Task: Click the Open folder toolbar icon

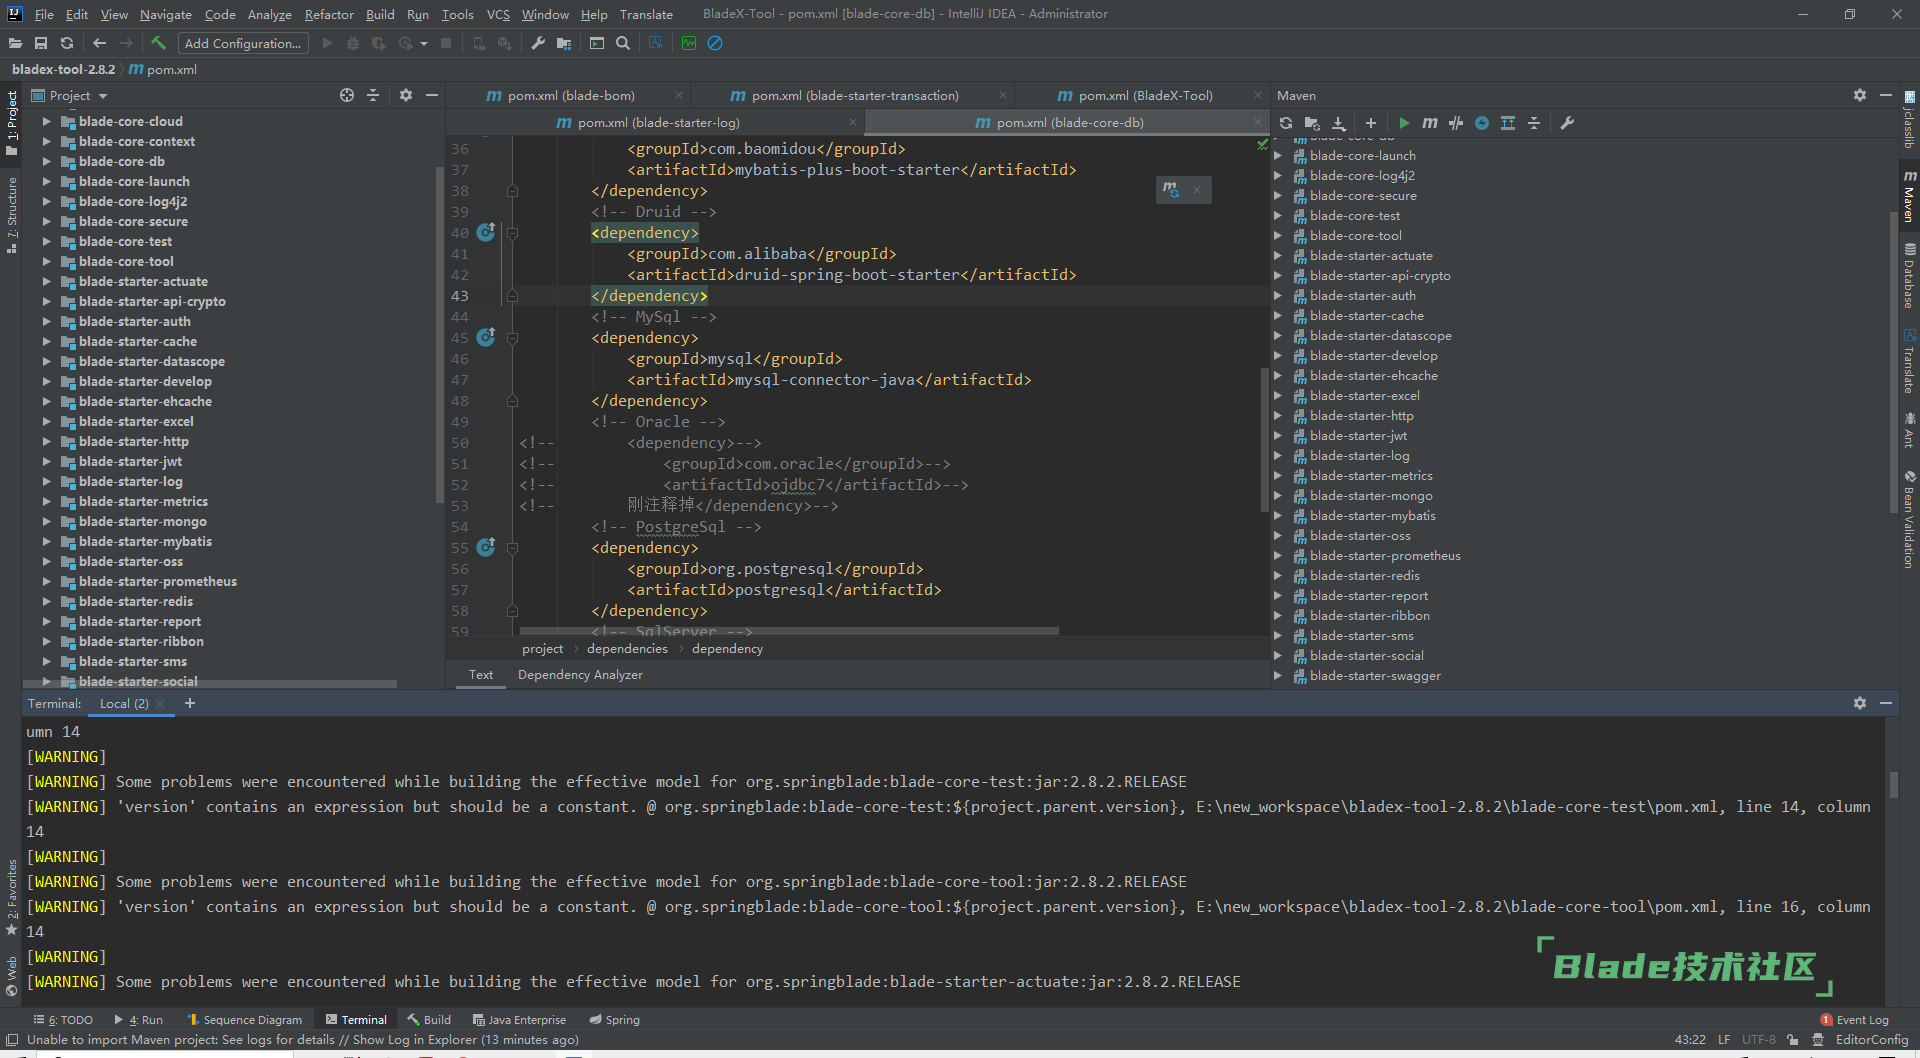Action: [15, 43]
